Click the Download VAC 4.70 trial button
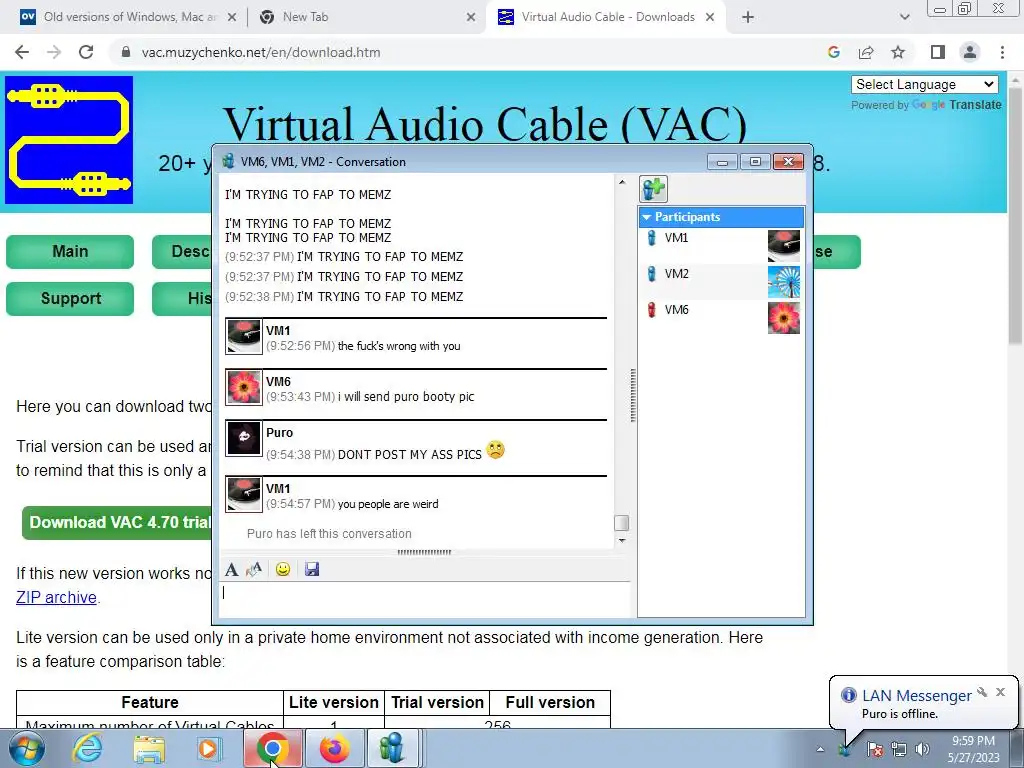The image size is (1024, 768). 118,522
